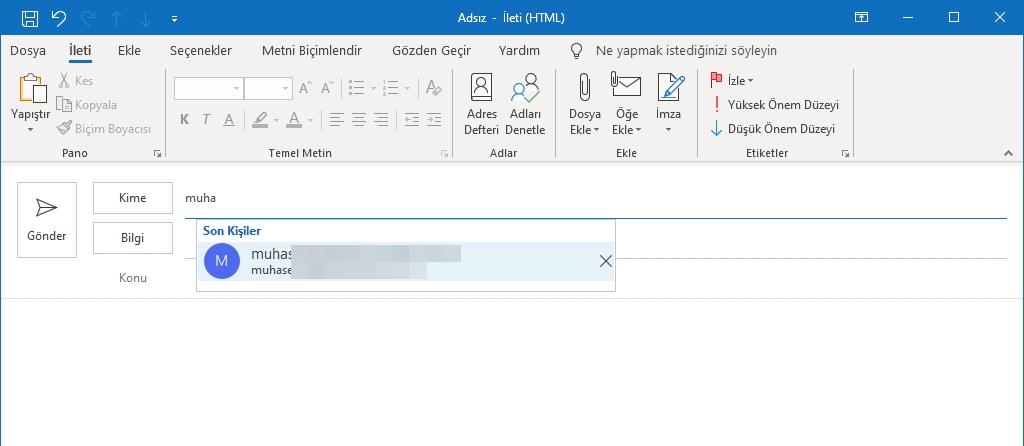The width and height of the screenshot is (1024, 446).
Task: Open the Adres Defteri address book
Action: (481, 104)
